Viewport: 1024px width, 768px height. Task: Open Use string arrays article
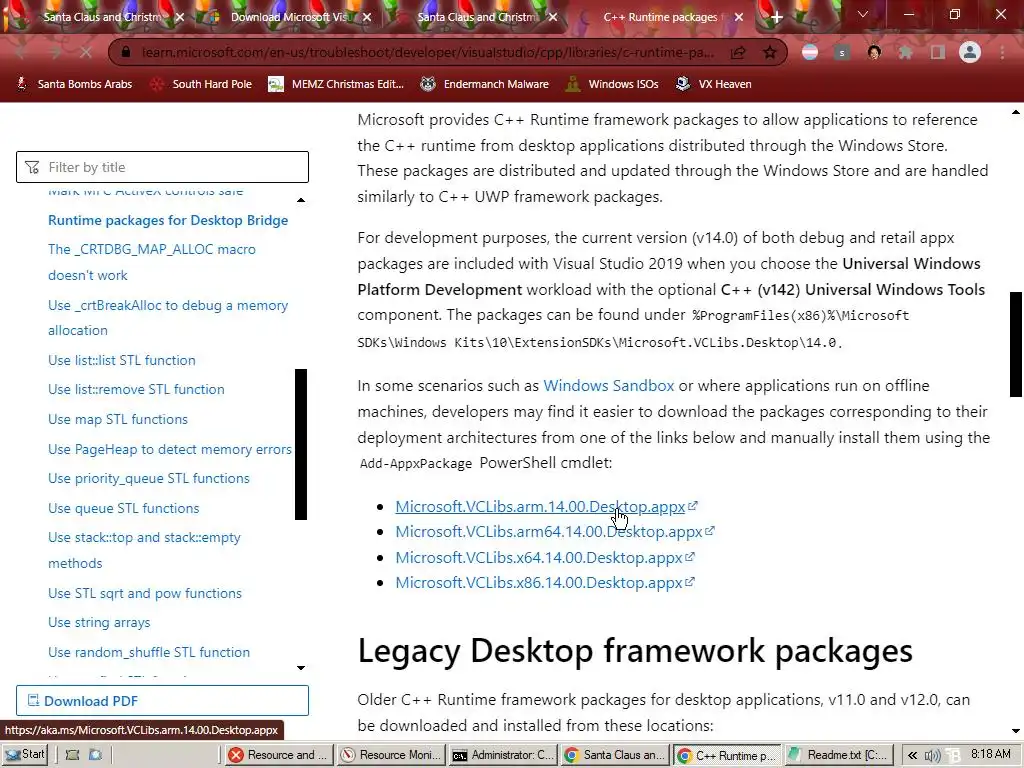[99, 622]
